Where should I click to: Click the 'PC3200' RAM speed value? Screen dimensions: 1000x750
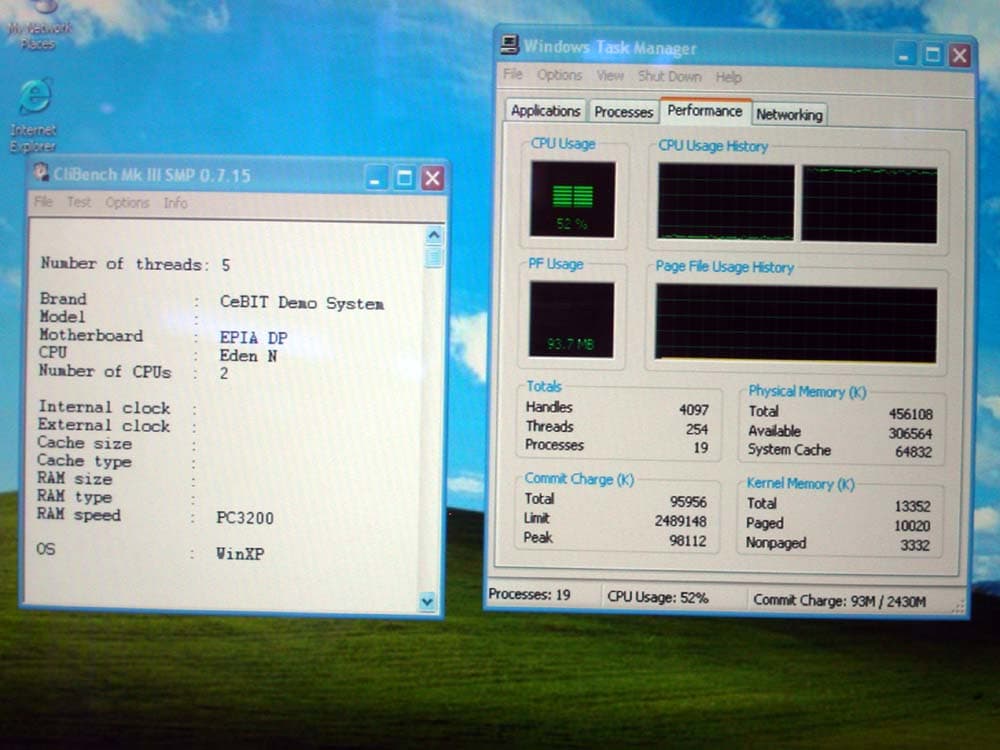tap(245, 518)
